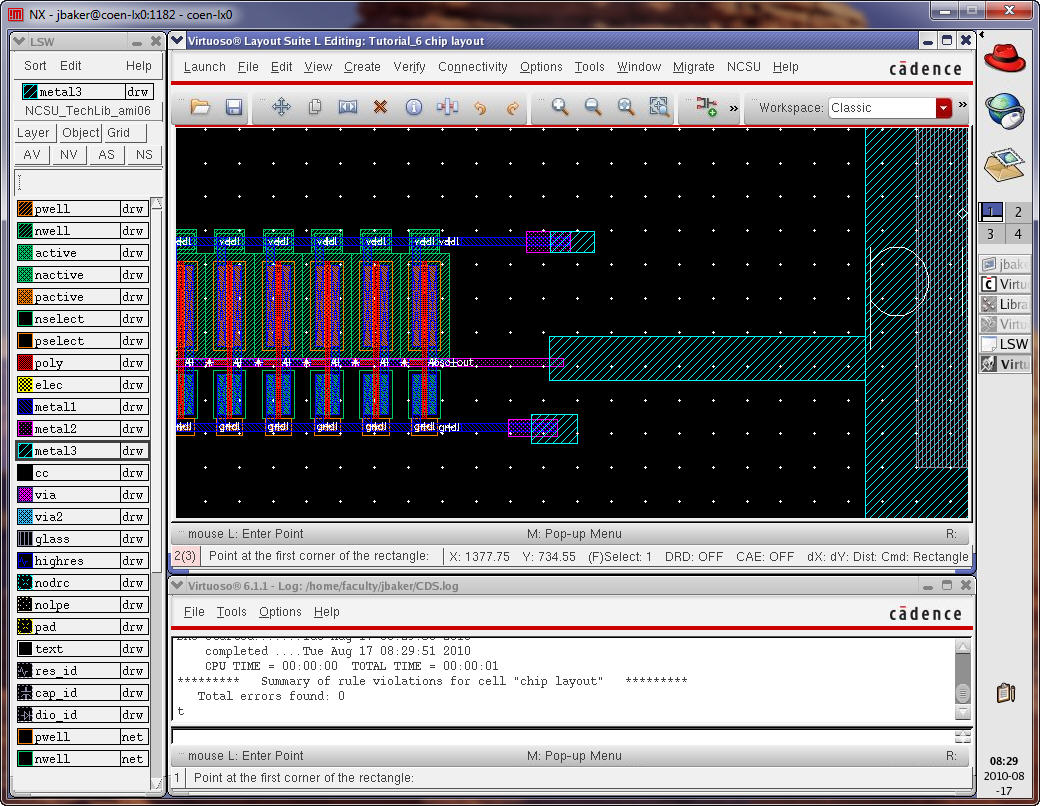Image resolution: width=1040 pixels, height=806 pixels.
Task: Select the poly layer color swatch
Action: [25, 363]
